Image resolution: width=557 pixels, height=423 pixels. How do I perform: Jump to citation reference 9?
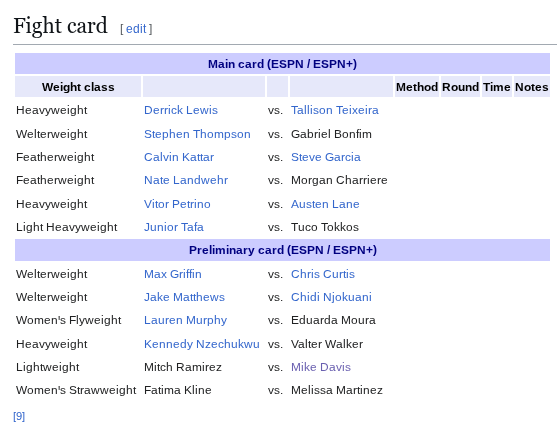pyautogui.click(x=19, y=416)
